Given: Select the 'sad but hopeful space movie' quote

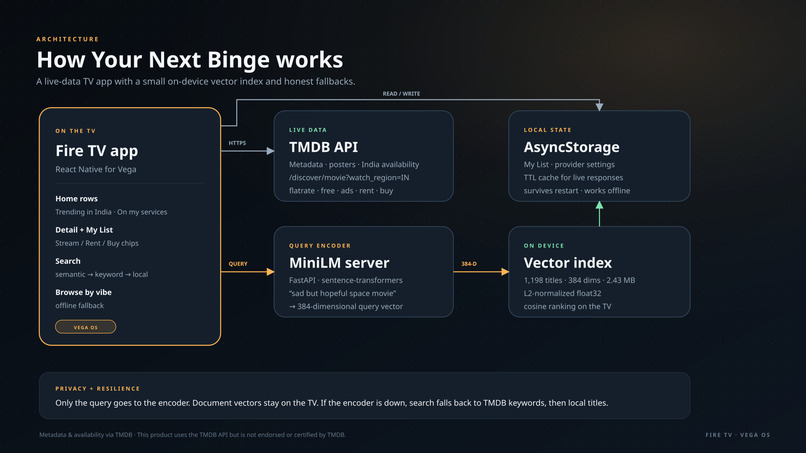Looking at the screenshot, I should 342,293.
